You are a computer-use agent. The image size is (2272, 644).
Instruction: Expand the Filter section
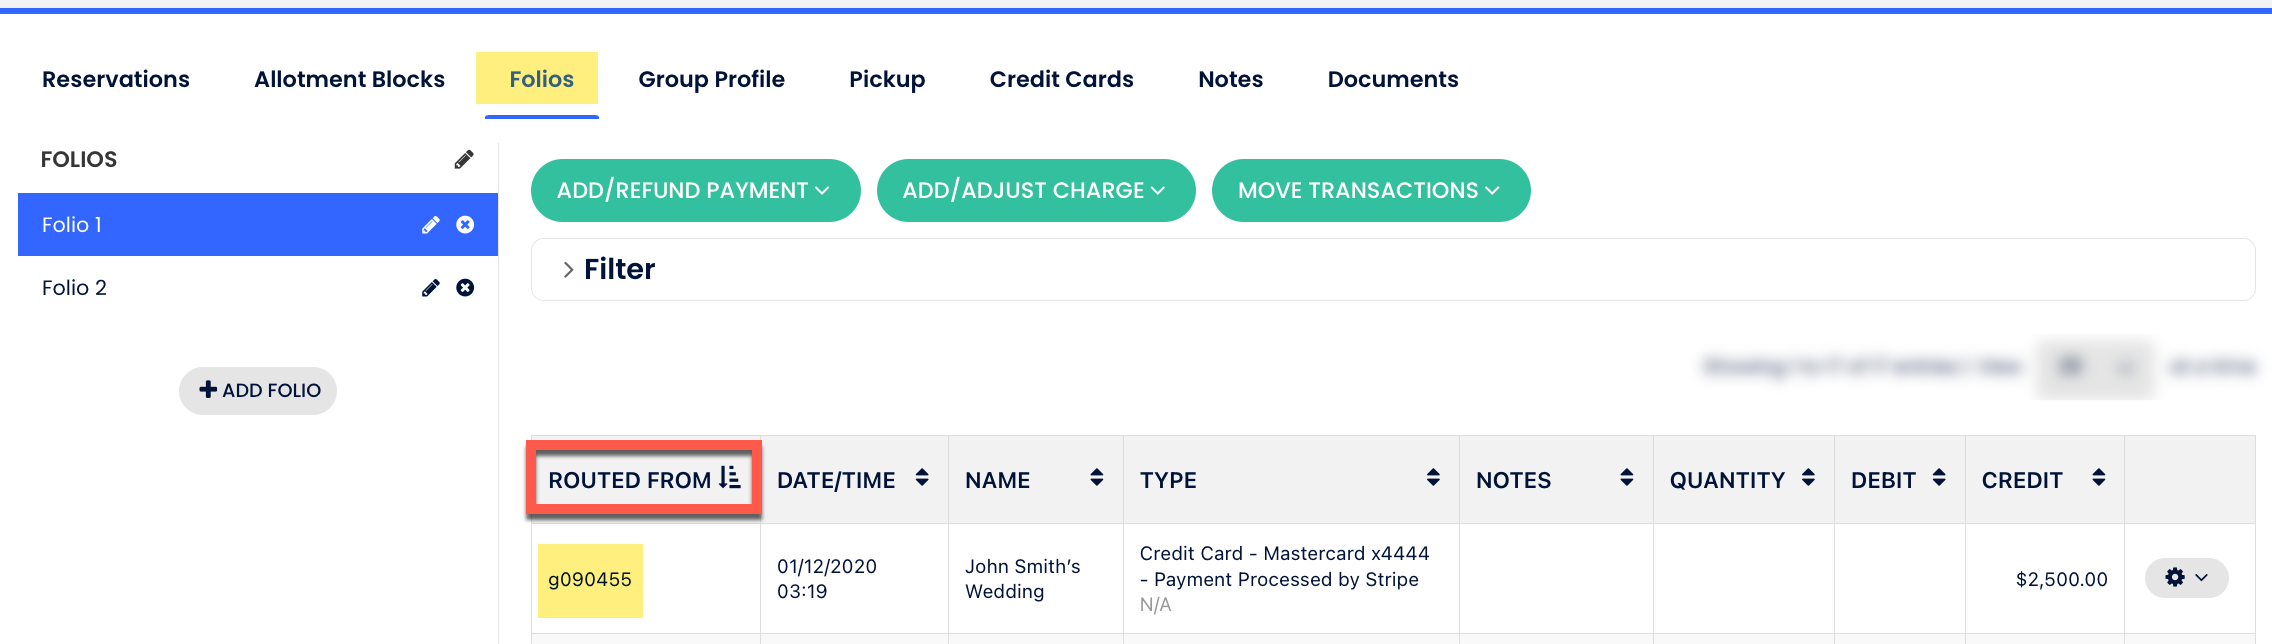click(568, 269)
